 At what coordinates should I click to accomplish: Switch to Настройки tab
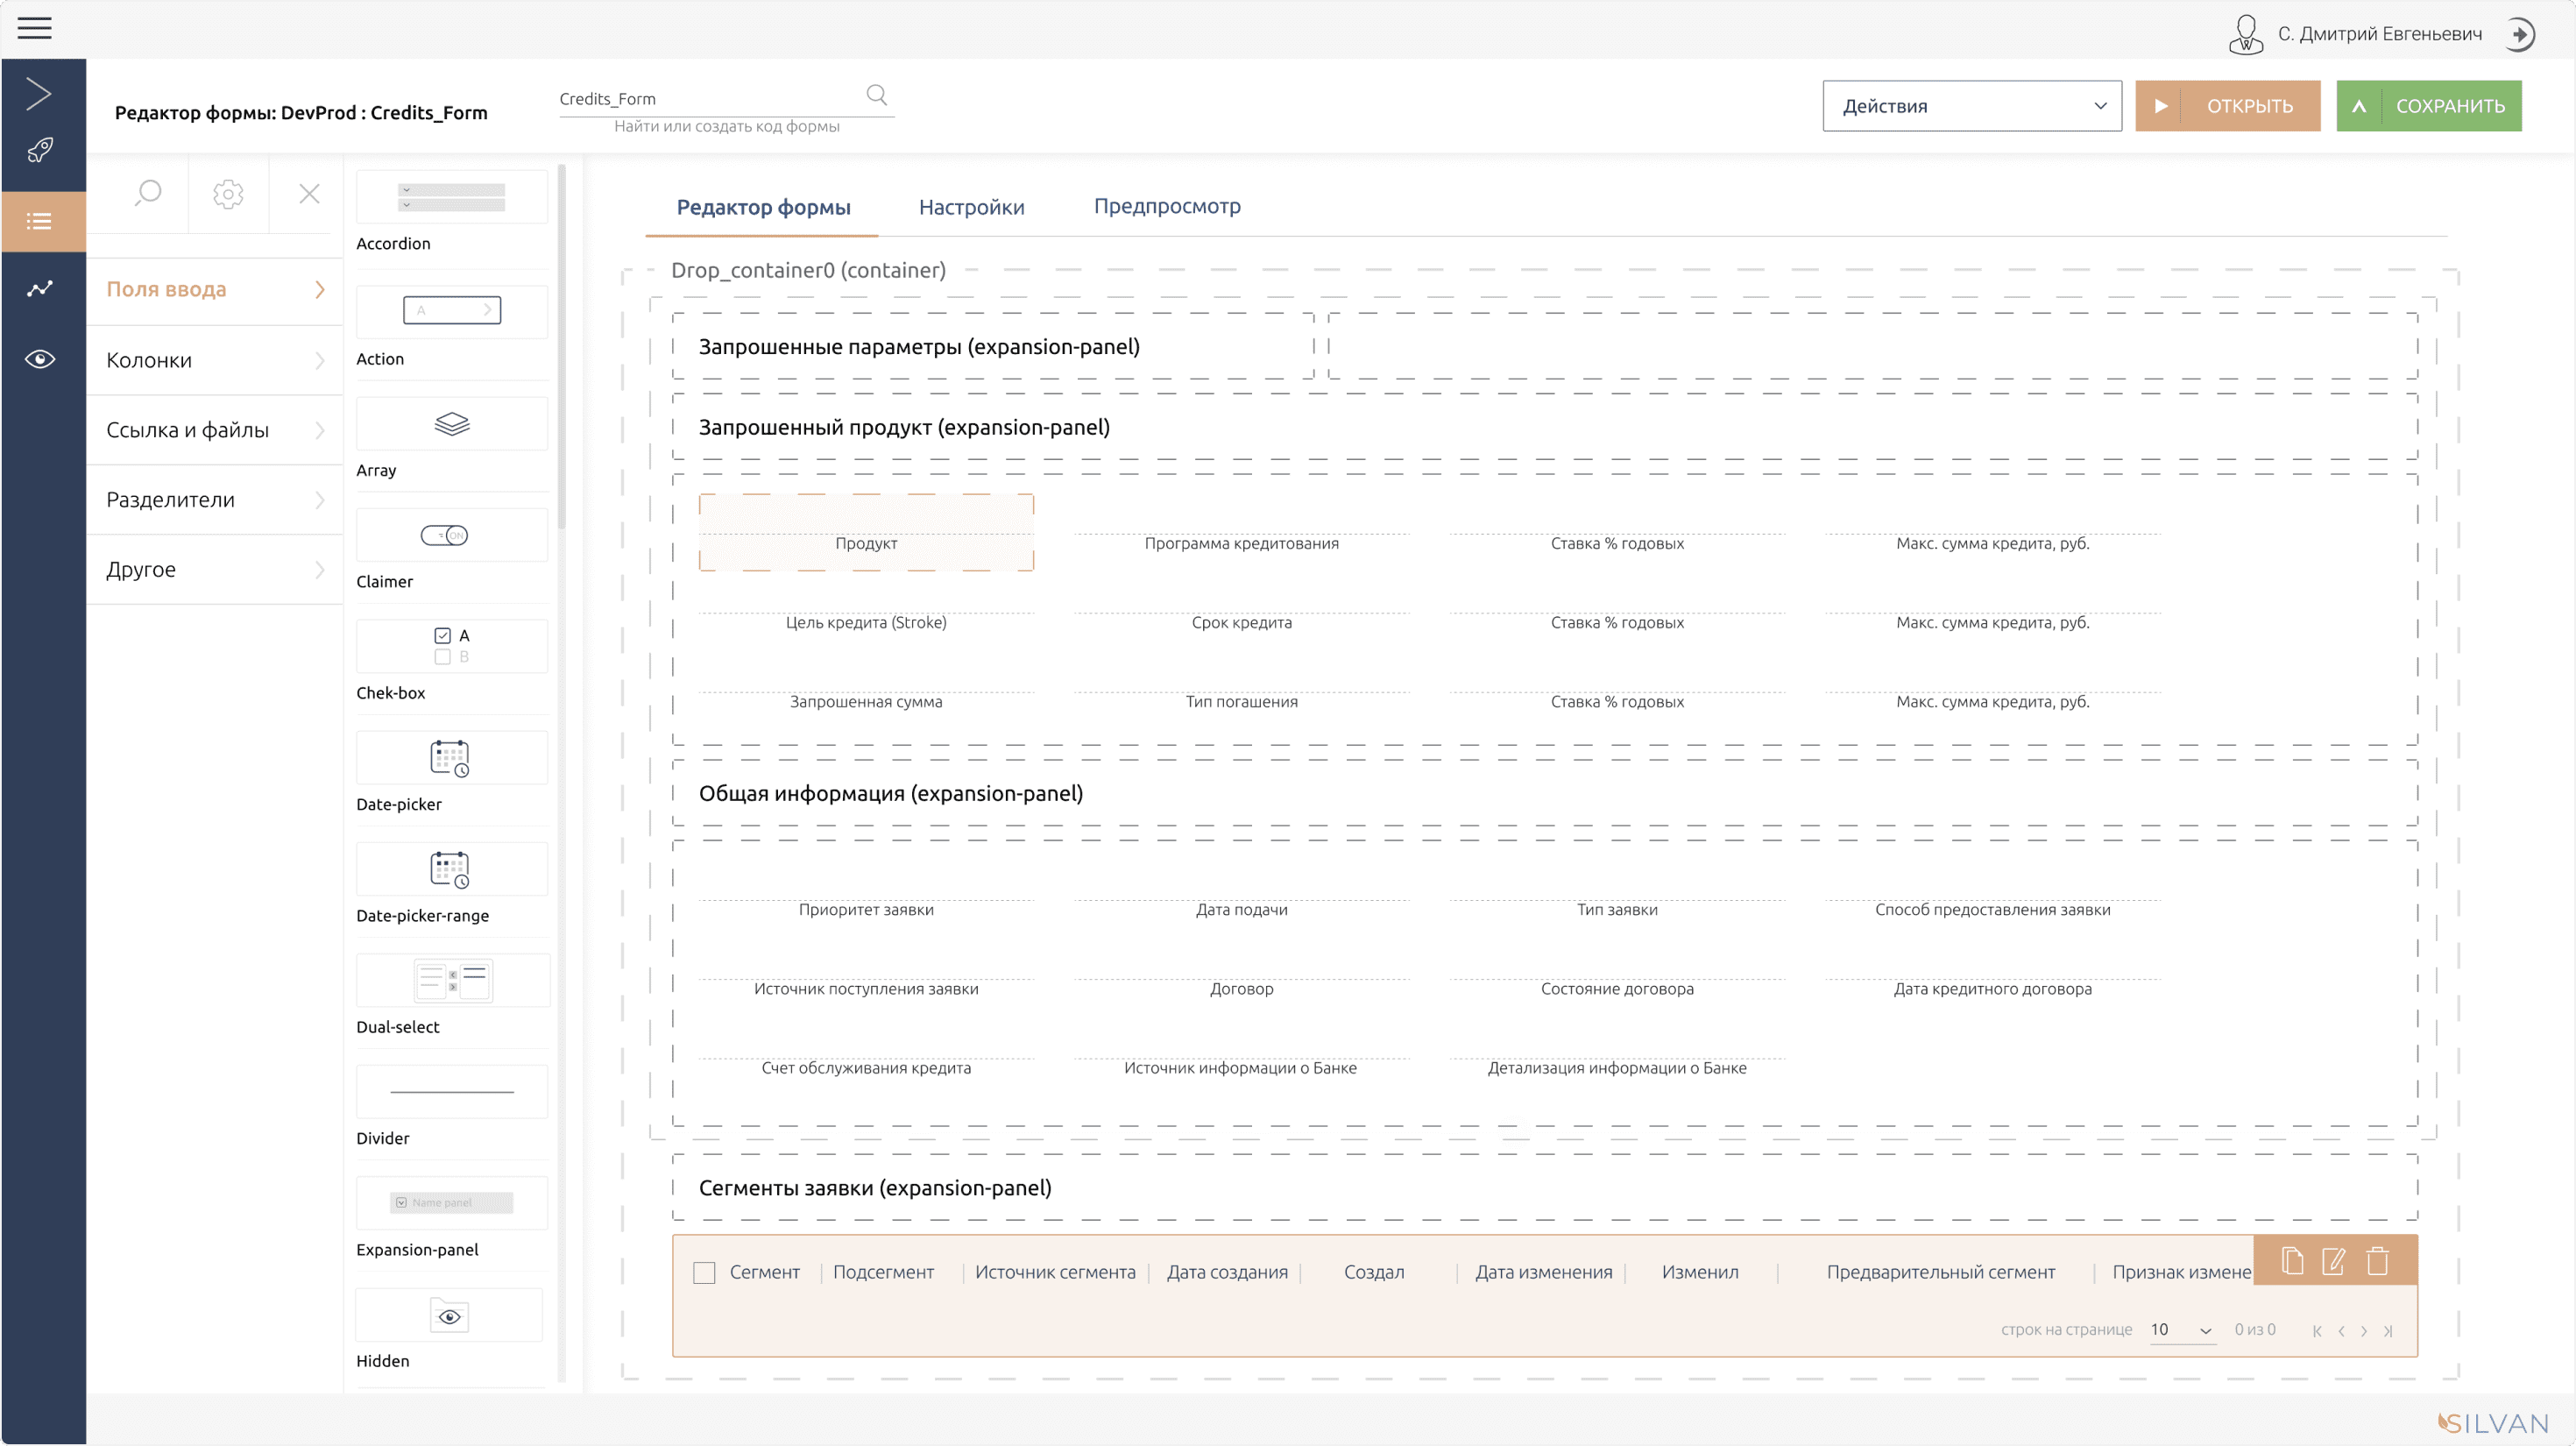point(971,207)
